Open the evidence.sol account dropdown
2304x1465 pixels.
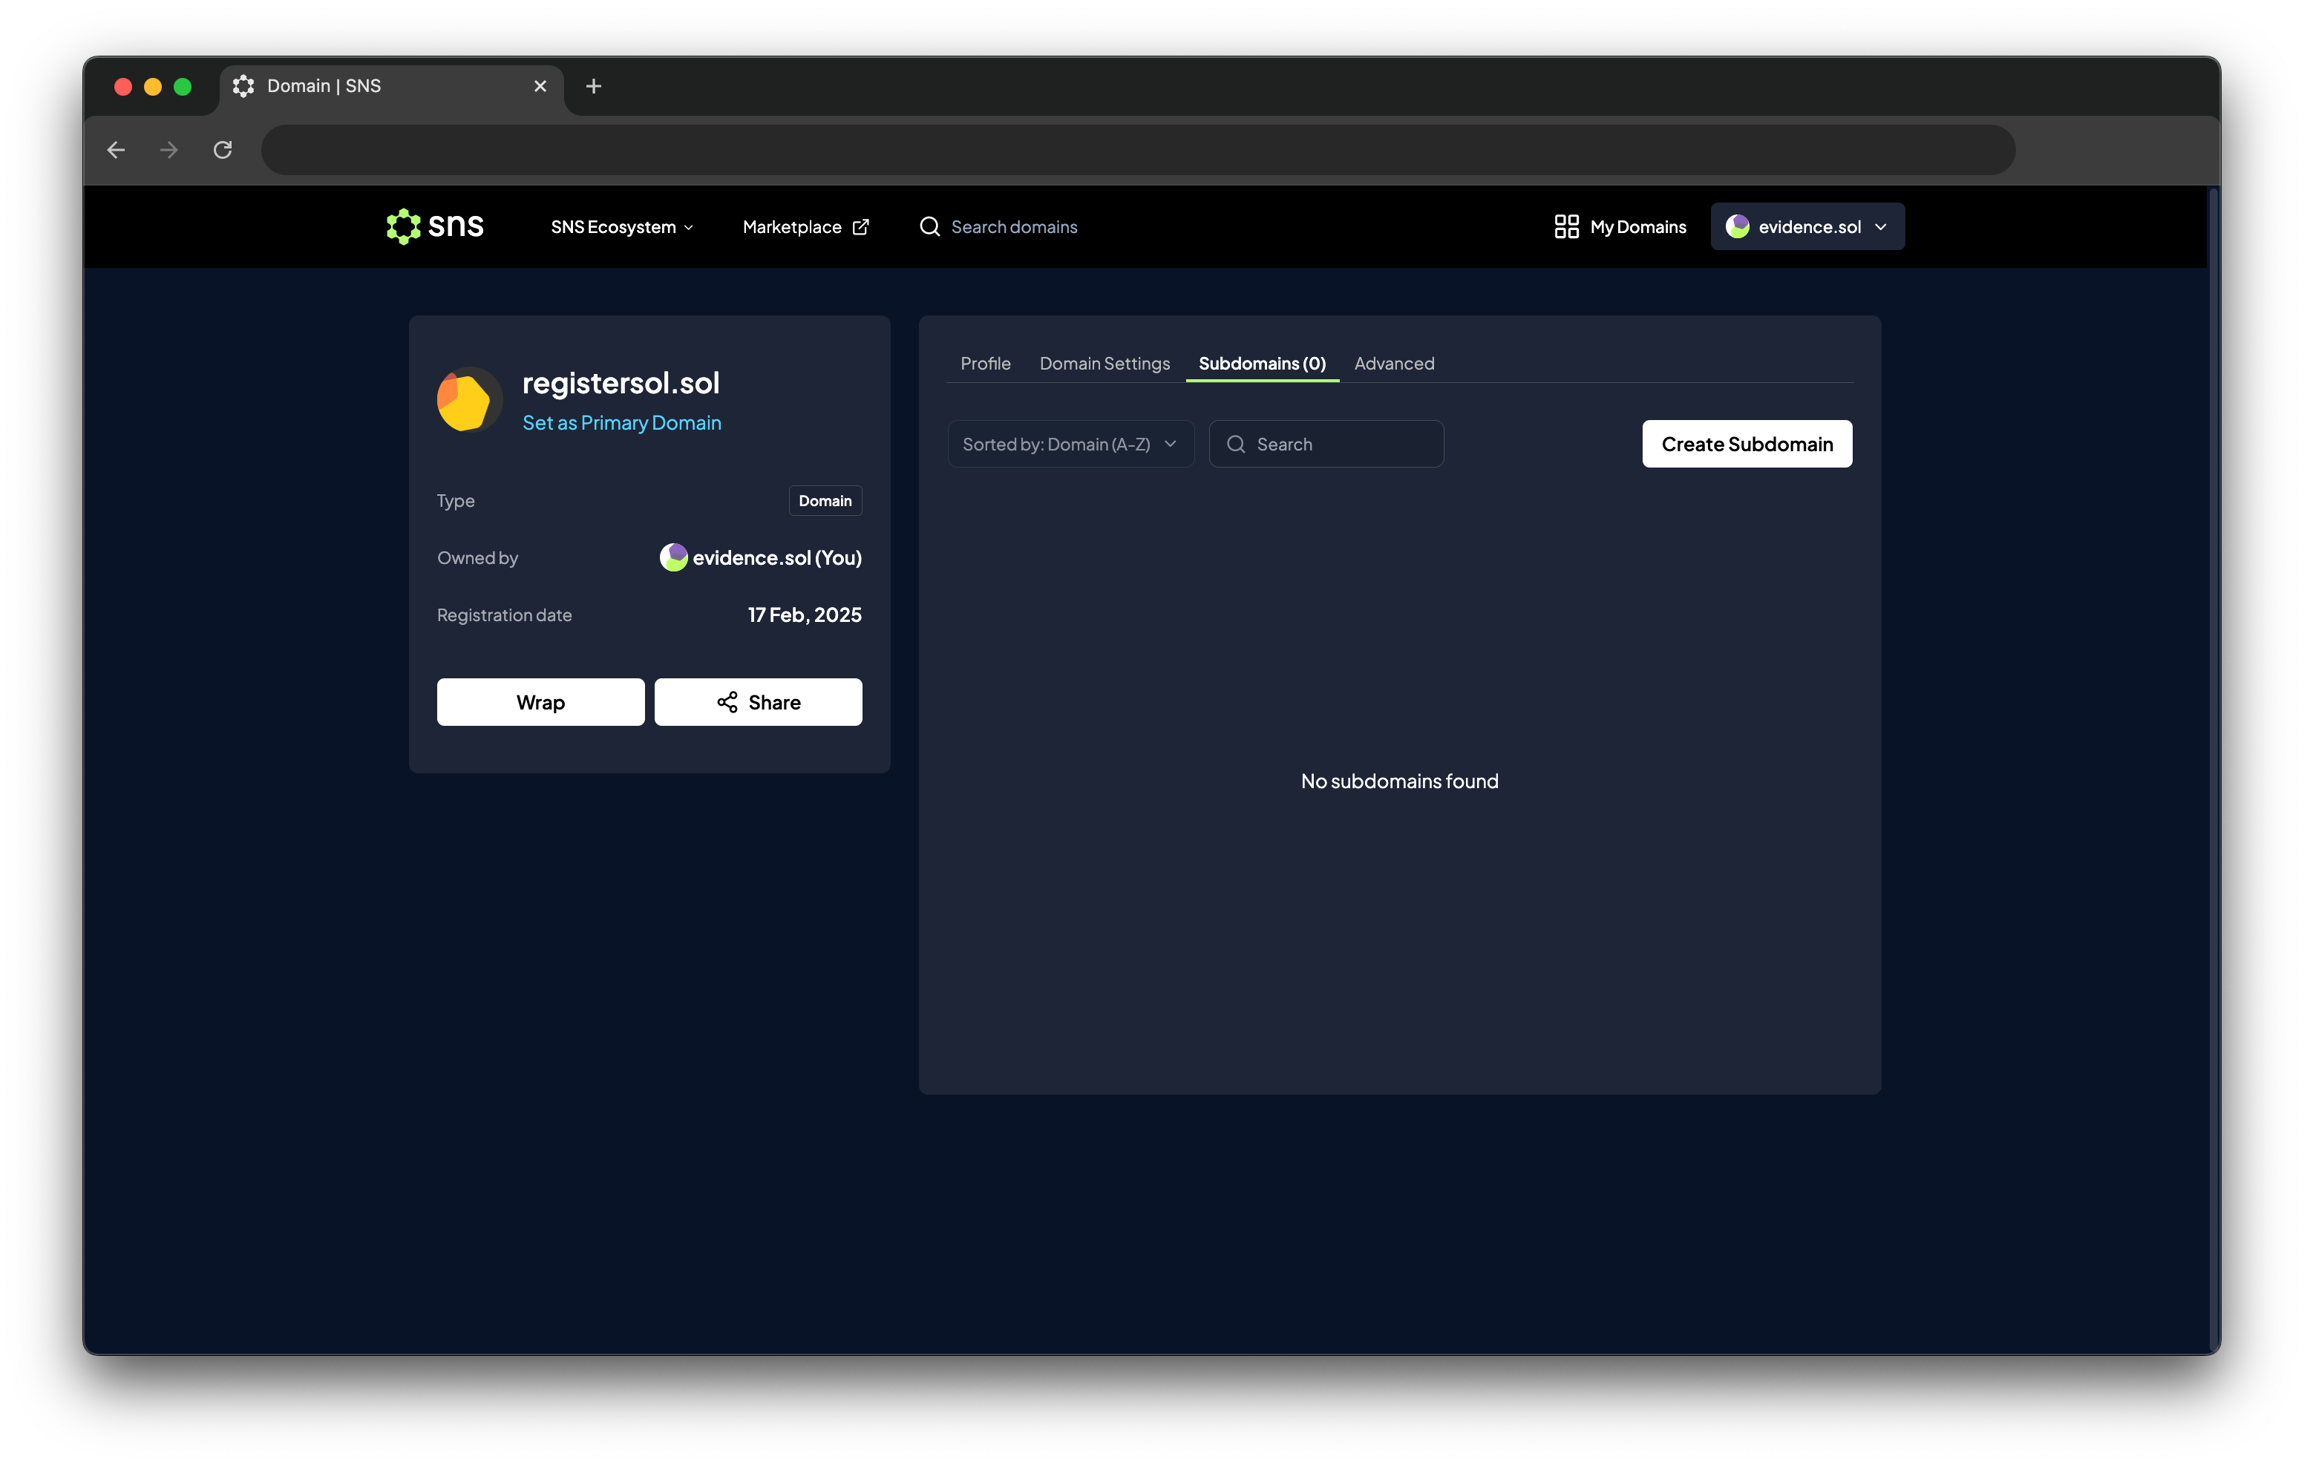pyautogui.click(x=1807, y=227)
